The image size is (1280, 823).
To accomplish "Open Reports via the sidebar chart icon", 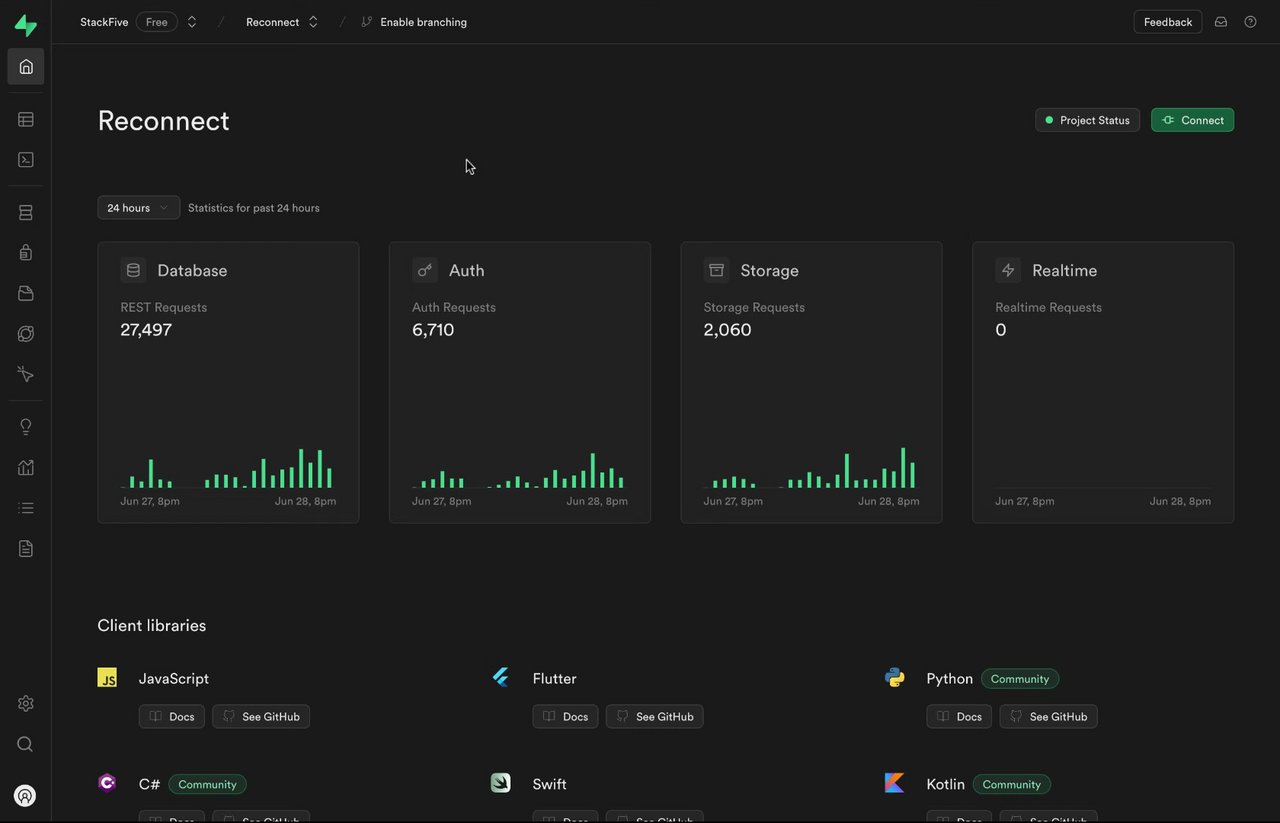I will point(26,467).
